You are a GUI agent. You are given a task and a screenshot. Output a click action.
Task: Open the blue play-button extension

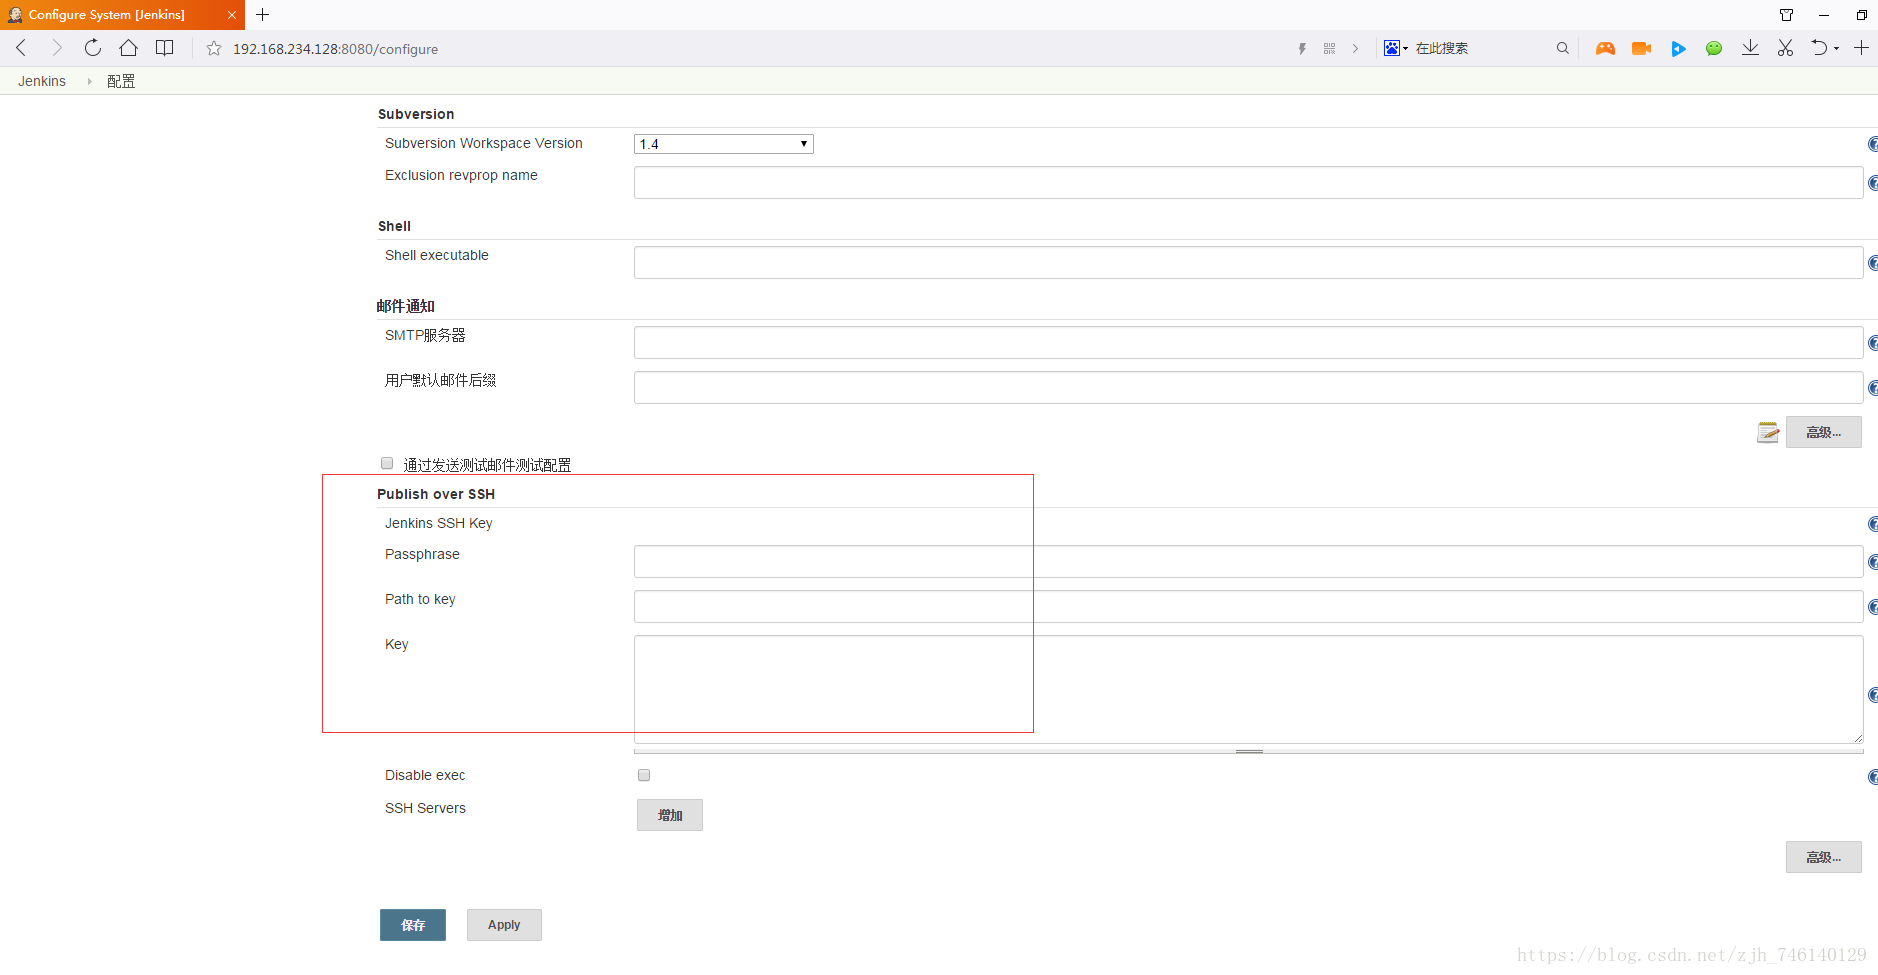1678,48
